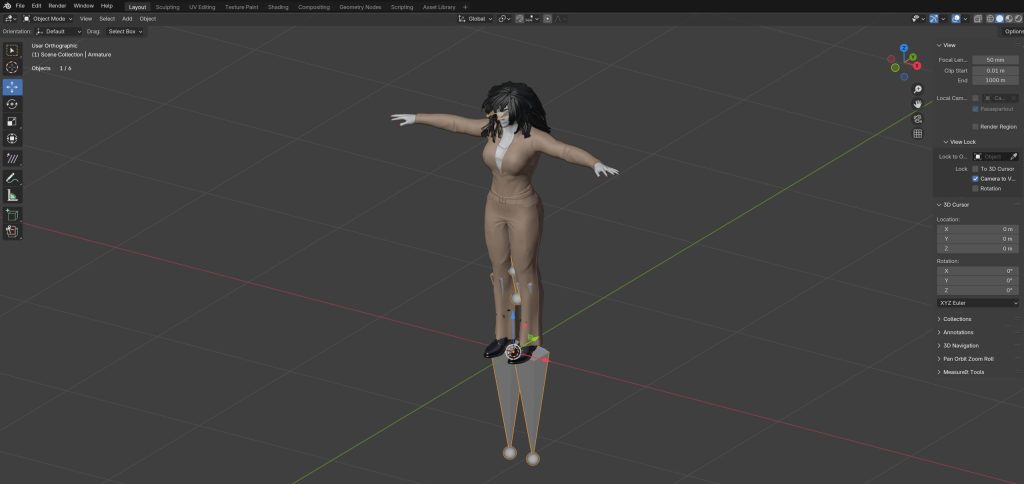Open the XYZ Euler rotation mode dropdown
The width and height of the screenshot is (1024, 484).
(978, 303)
